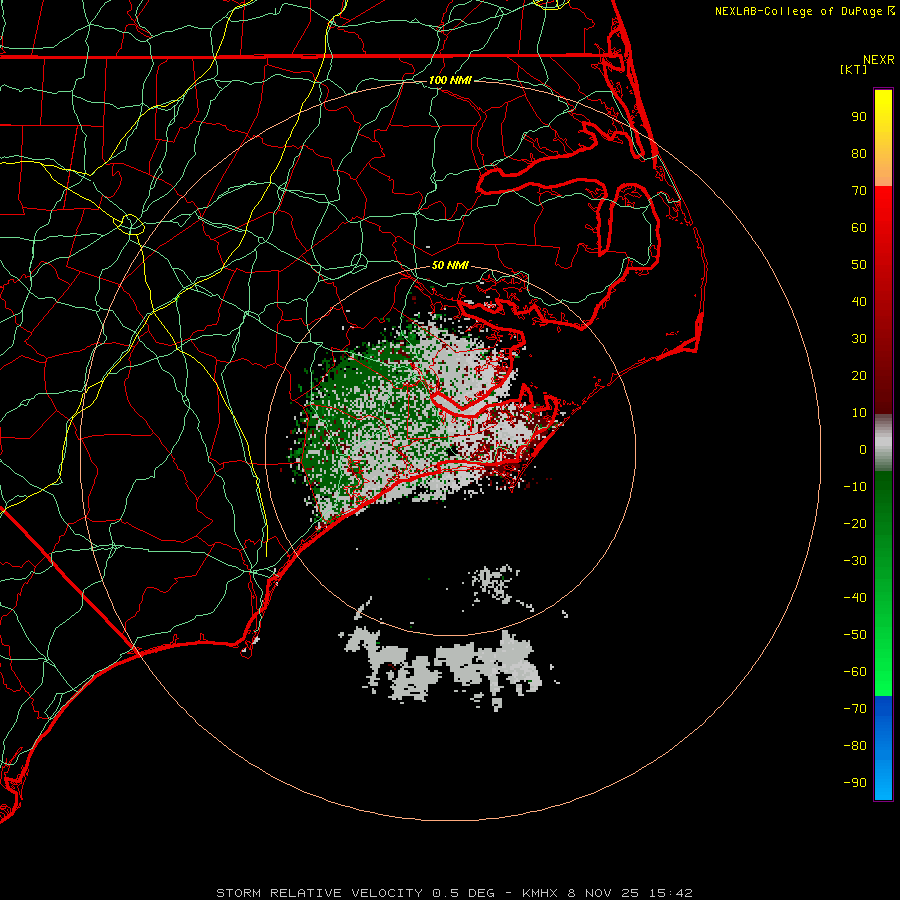Click the gray zero-velocity color bar segment
The width and height of the screenshot is (900, 900).
[x=883, y=443]
